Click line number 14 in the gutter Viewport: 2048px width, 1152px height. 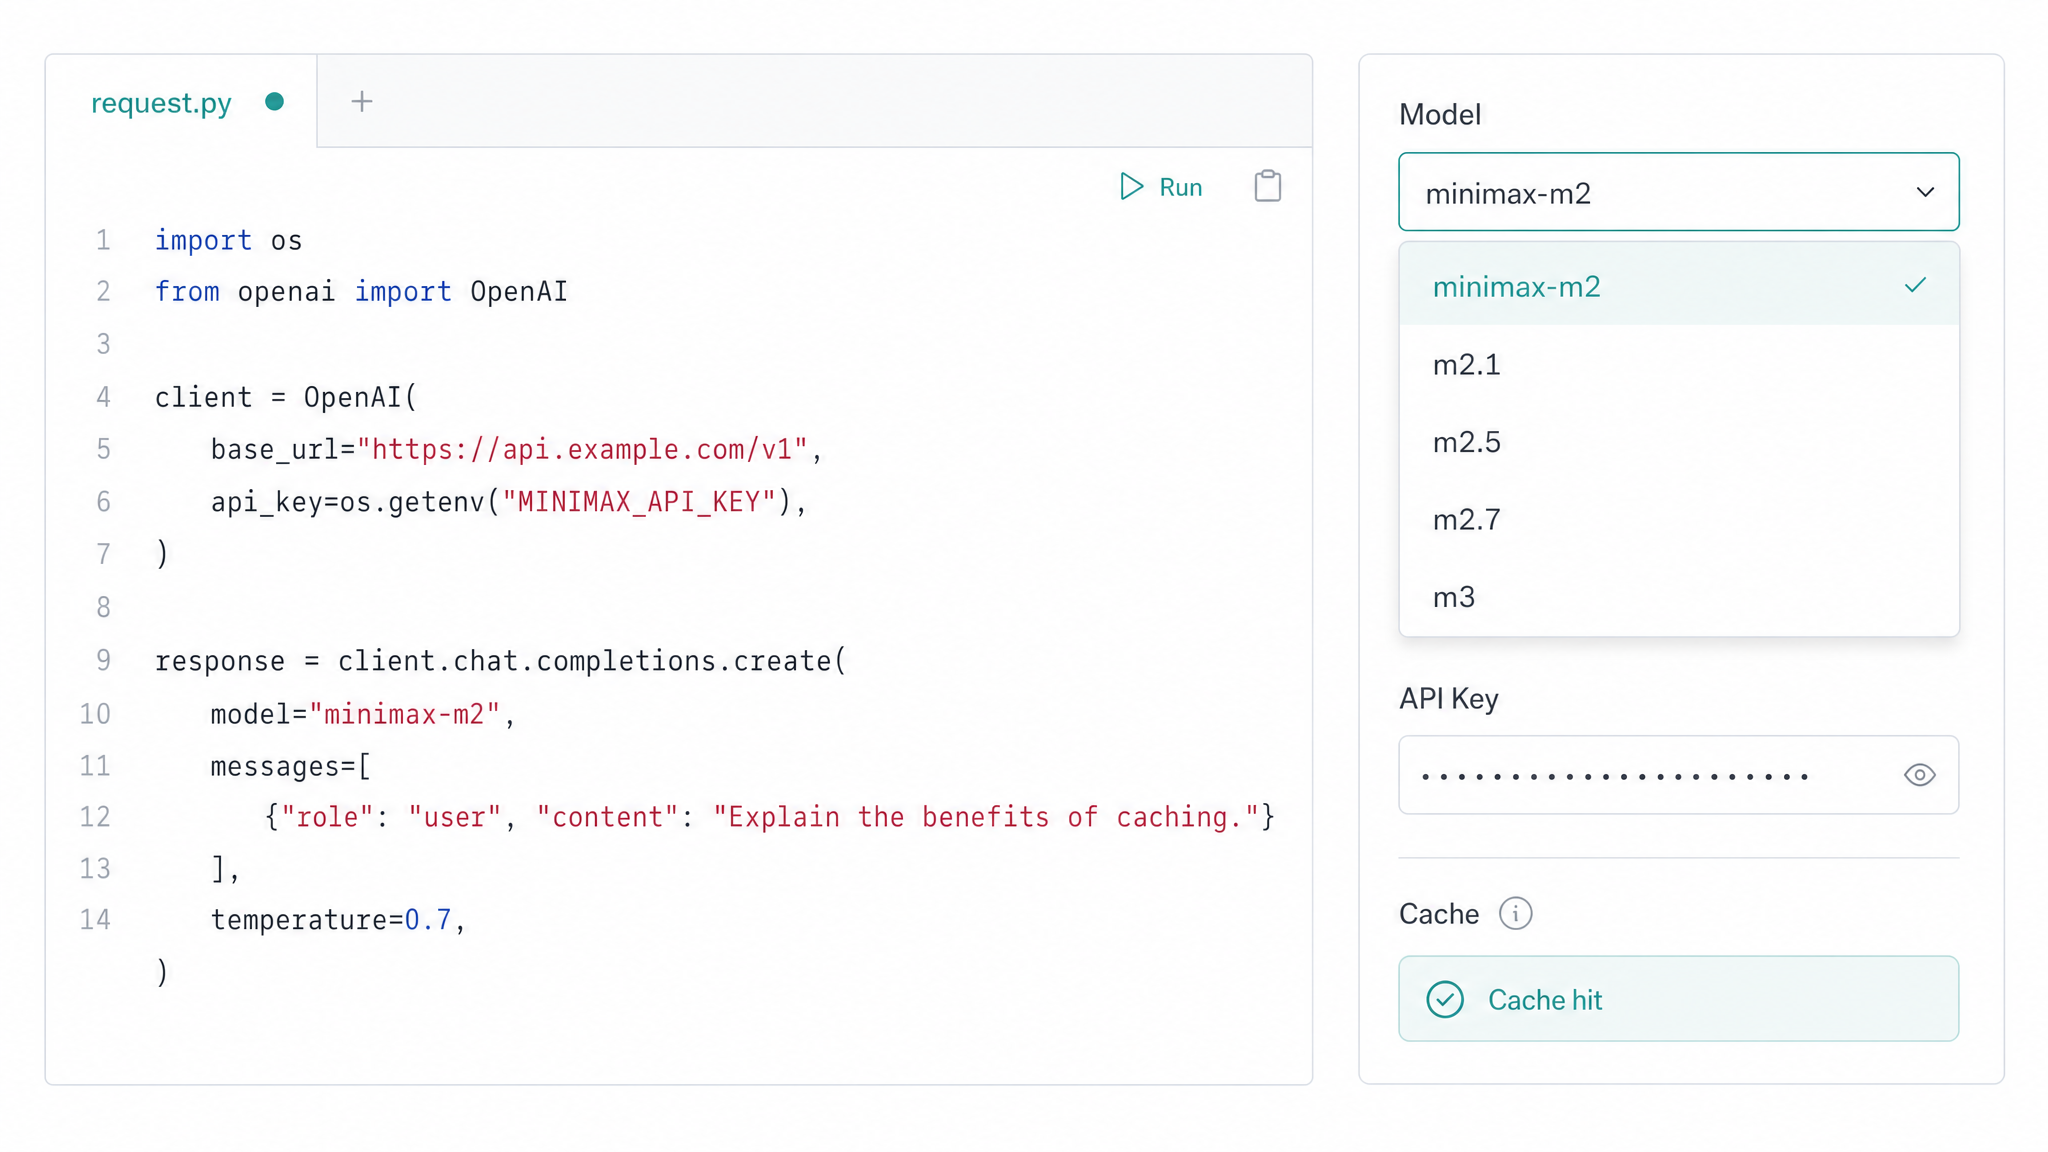point(95,919)
